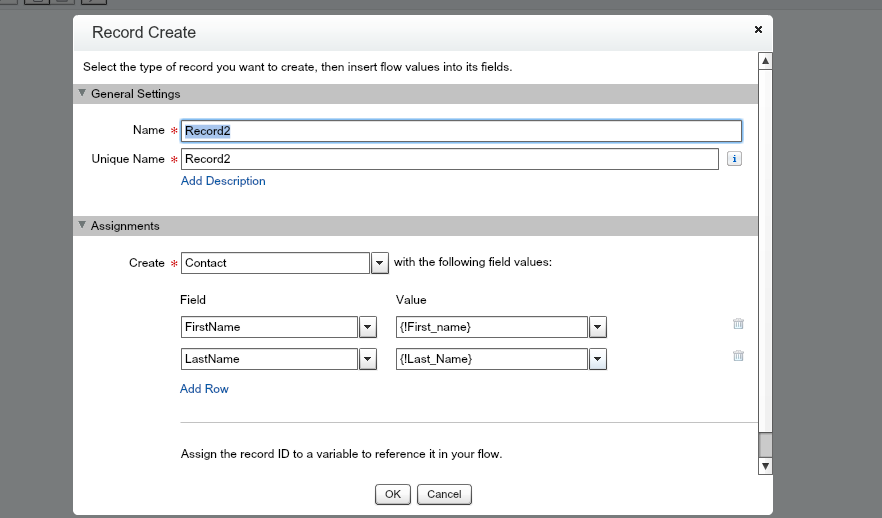Open the {!Last_Name} value dropdown arrow
Screen dimensions: 882x518
click(x=598, y=359)
